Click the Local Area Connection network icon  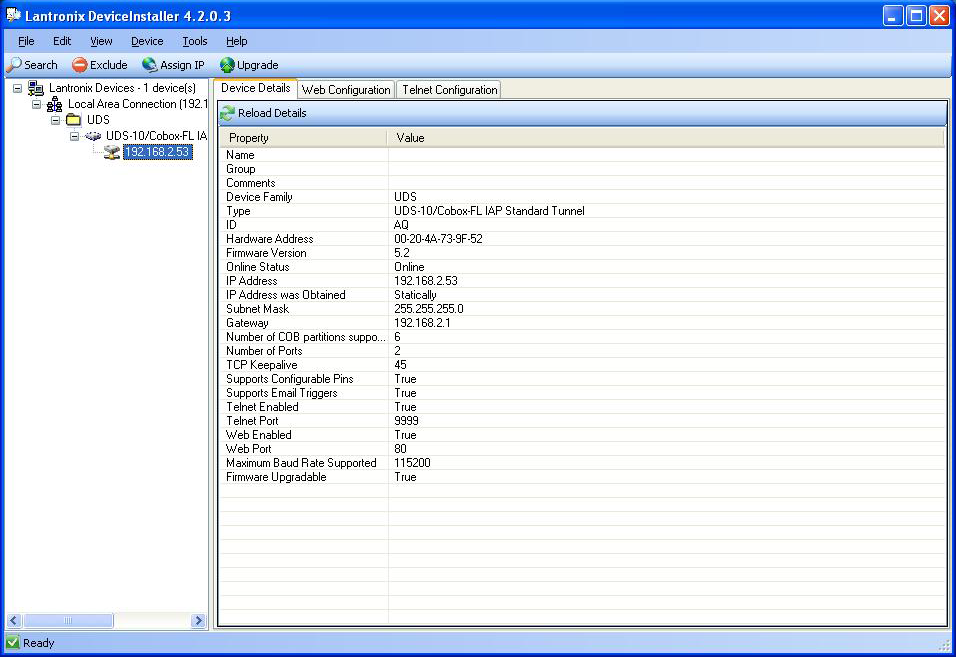tap(55, 104)
